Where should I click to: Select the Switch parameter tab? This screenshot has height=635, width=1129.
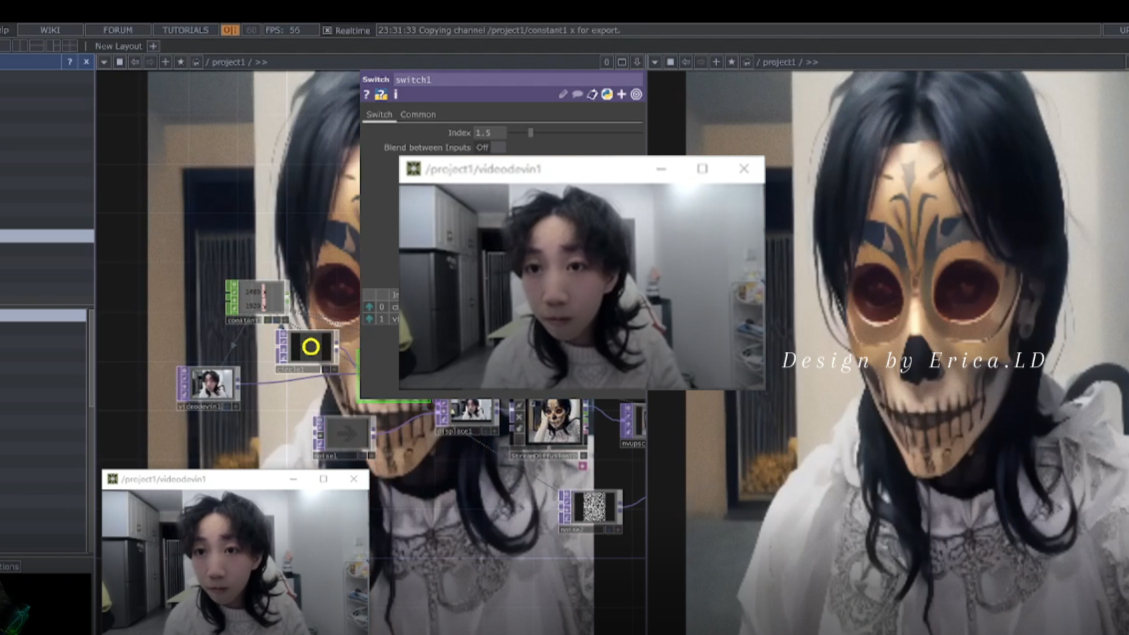tap(379, 114)
